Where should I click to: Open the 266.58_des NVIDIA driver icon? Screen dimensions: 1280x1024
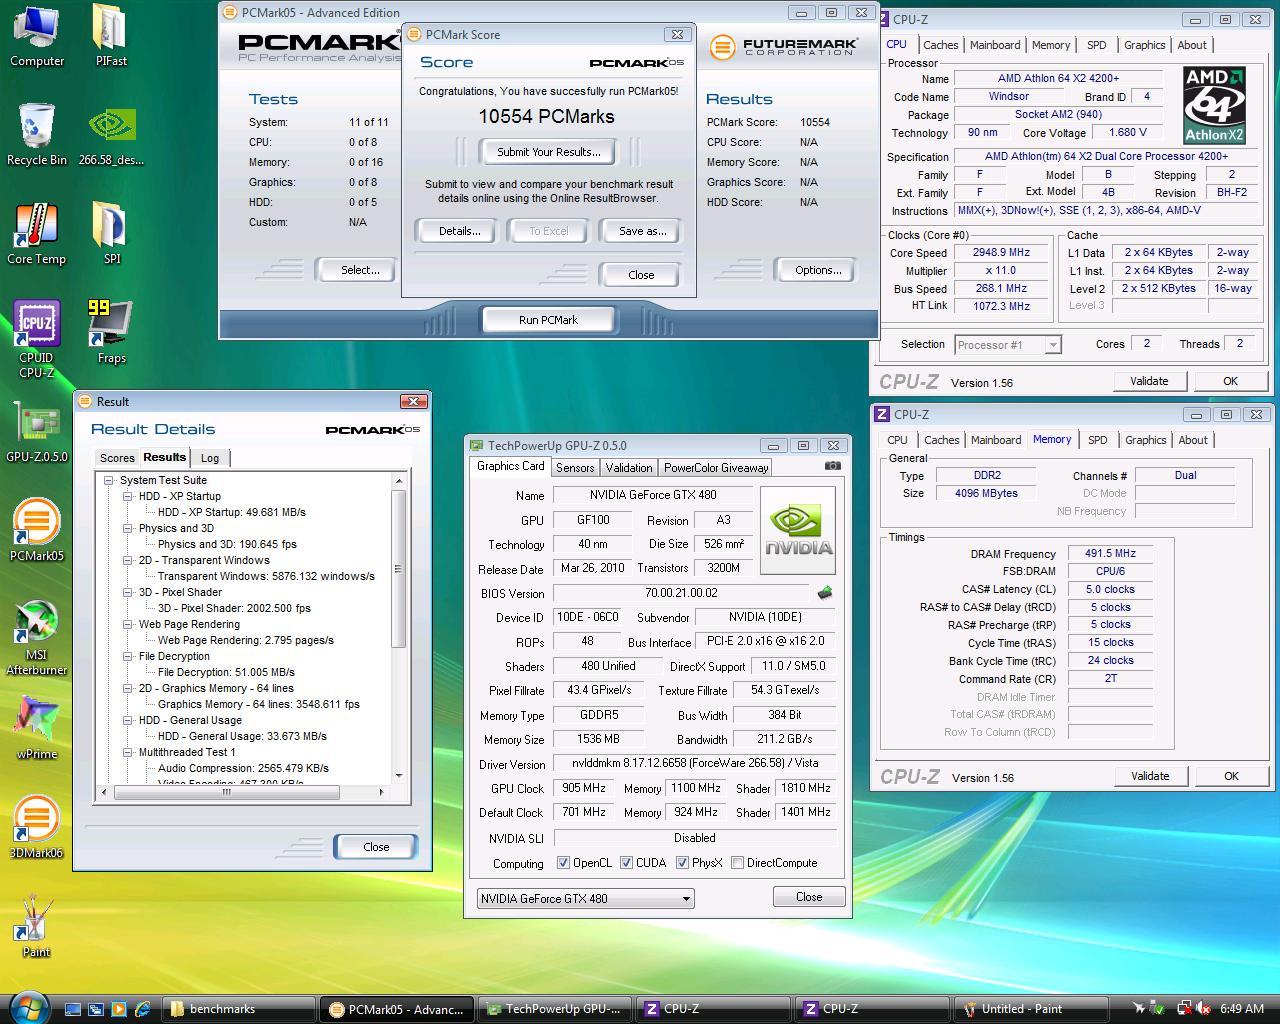tap(111, 135)
